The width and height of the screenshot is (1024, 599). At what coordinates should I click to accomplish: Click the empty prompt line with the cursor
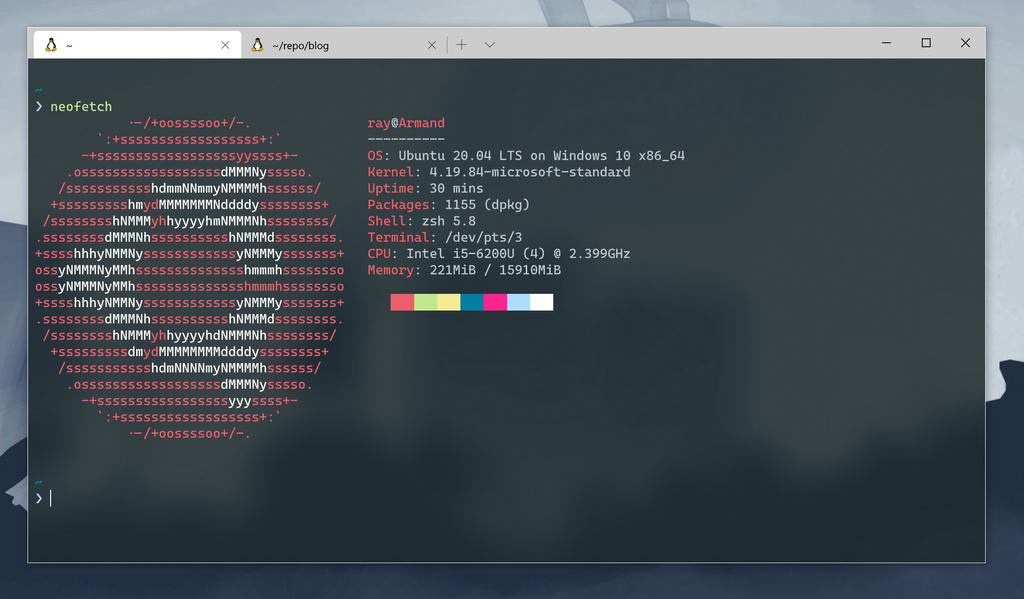(44, 498)
